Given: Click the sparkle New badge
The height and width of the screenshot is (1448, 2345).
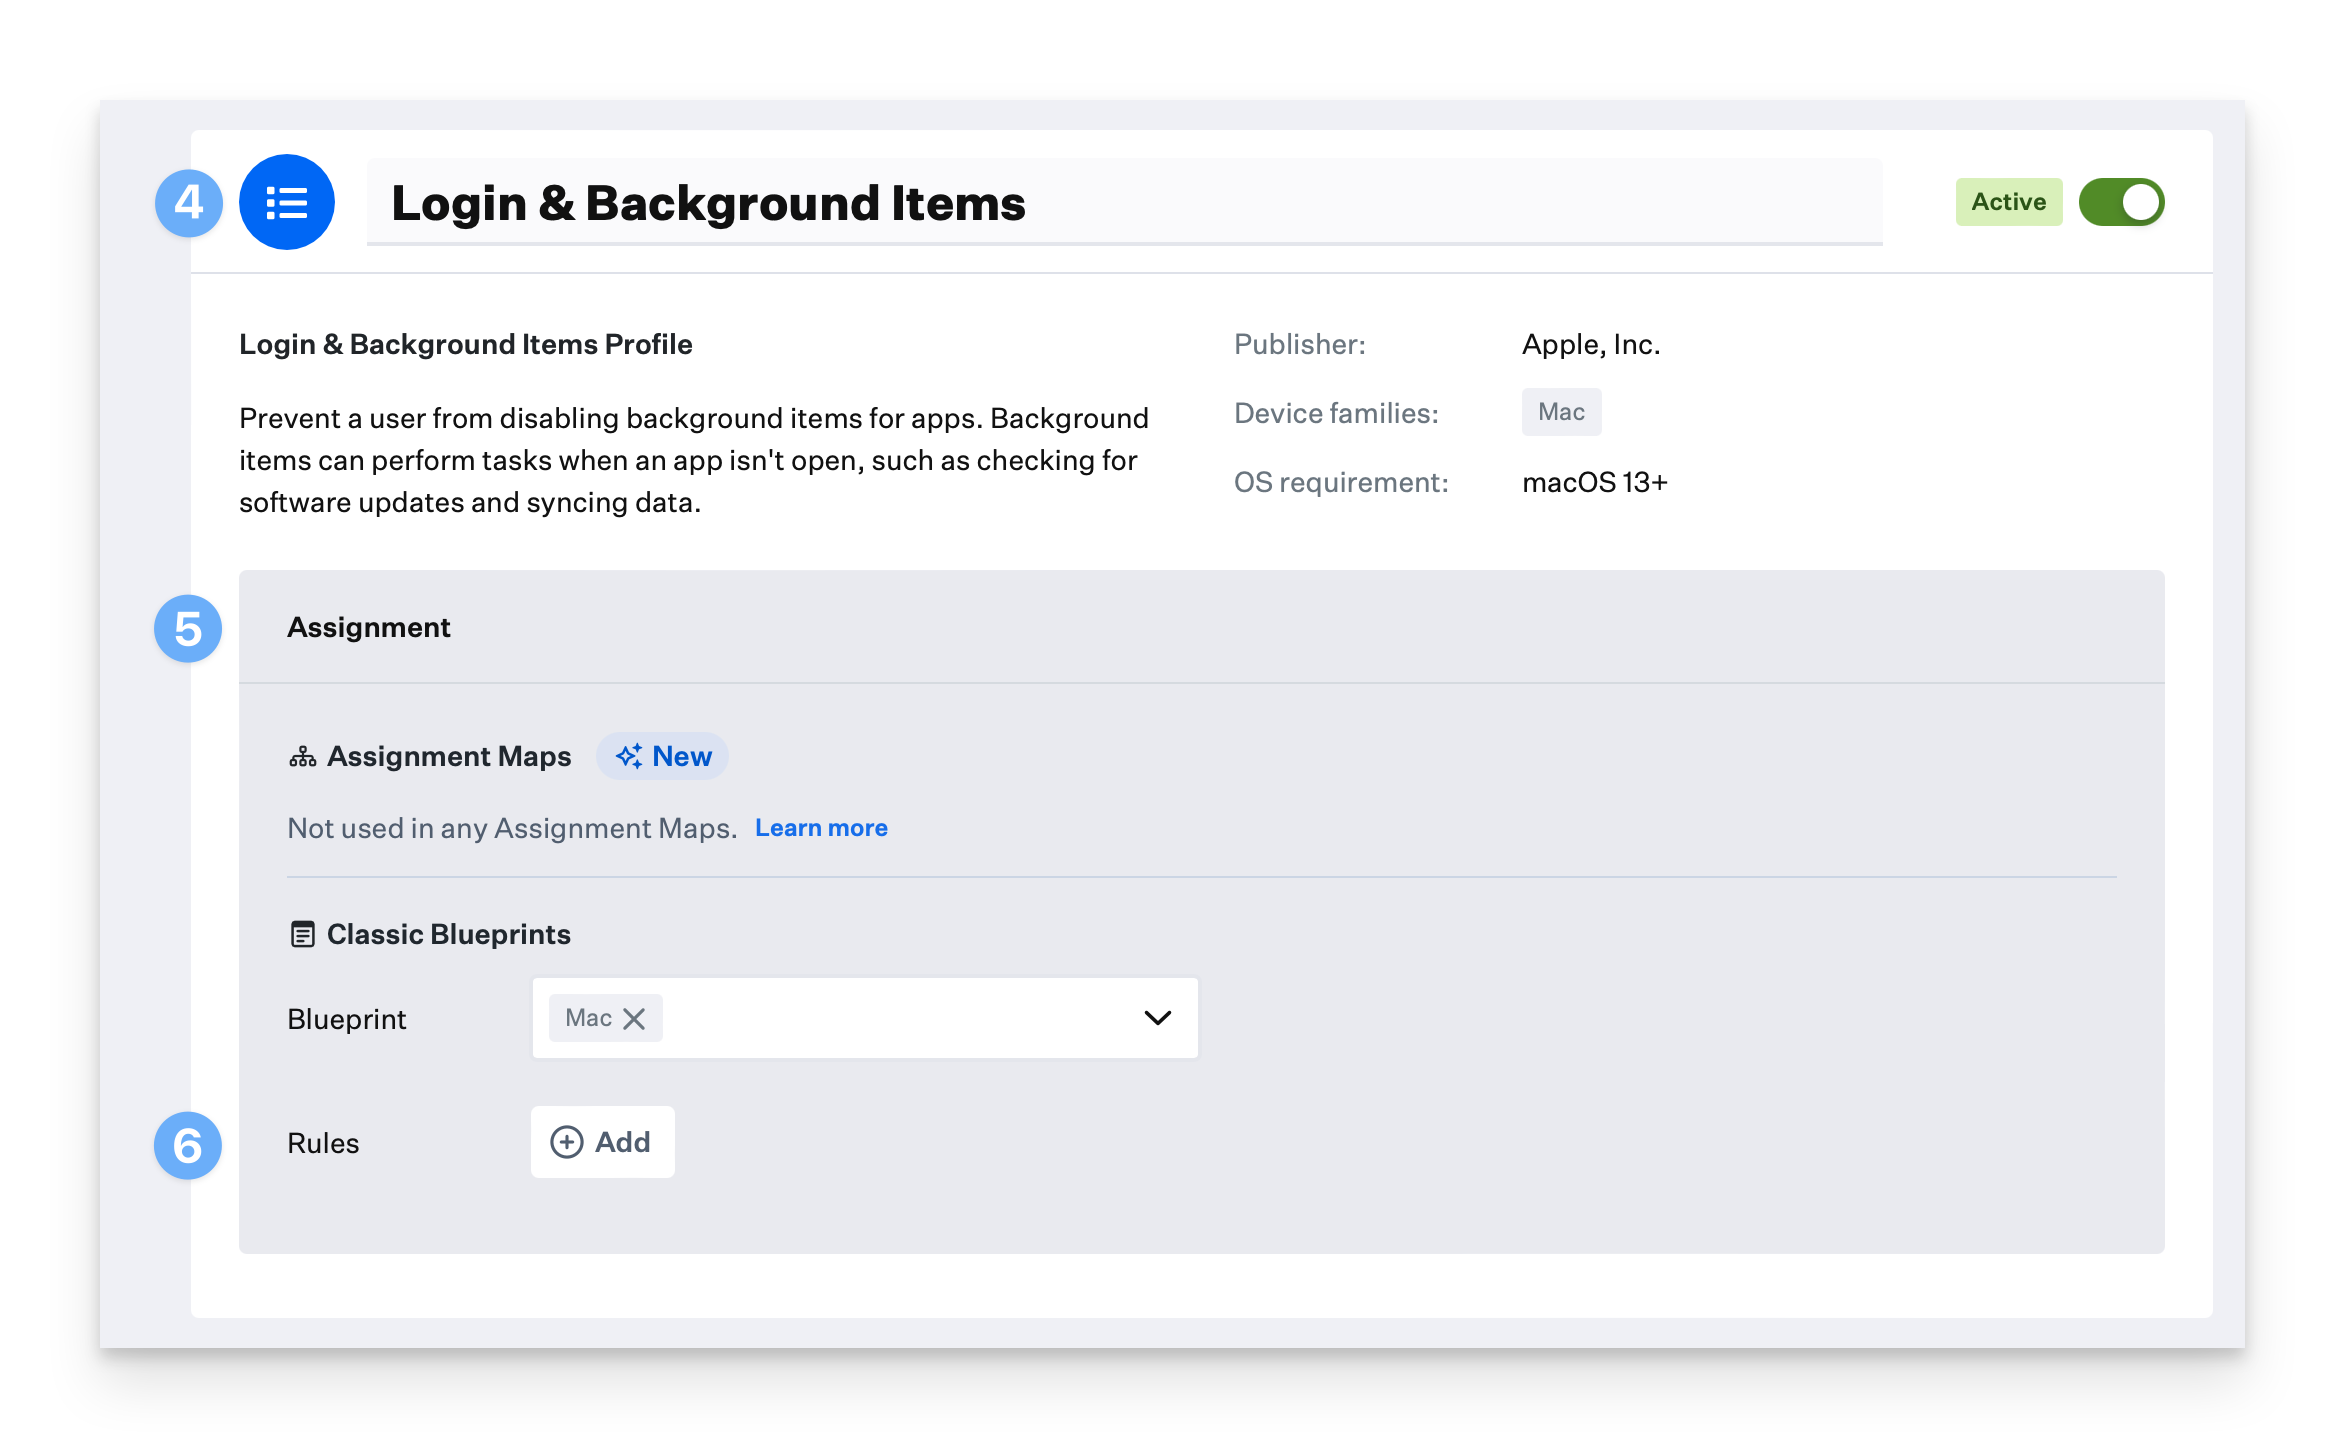Looking at the screenshot, I should [x=663, y=756].
